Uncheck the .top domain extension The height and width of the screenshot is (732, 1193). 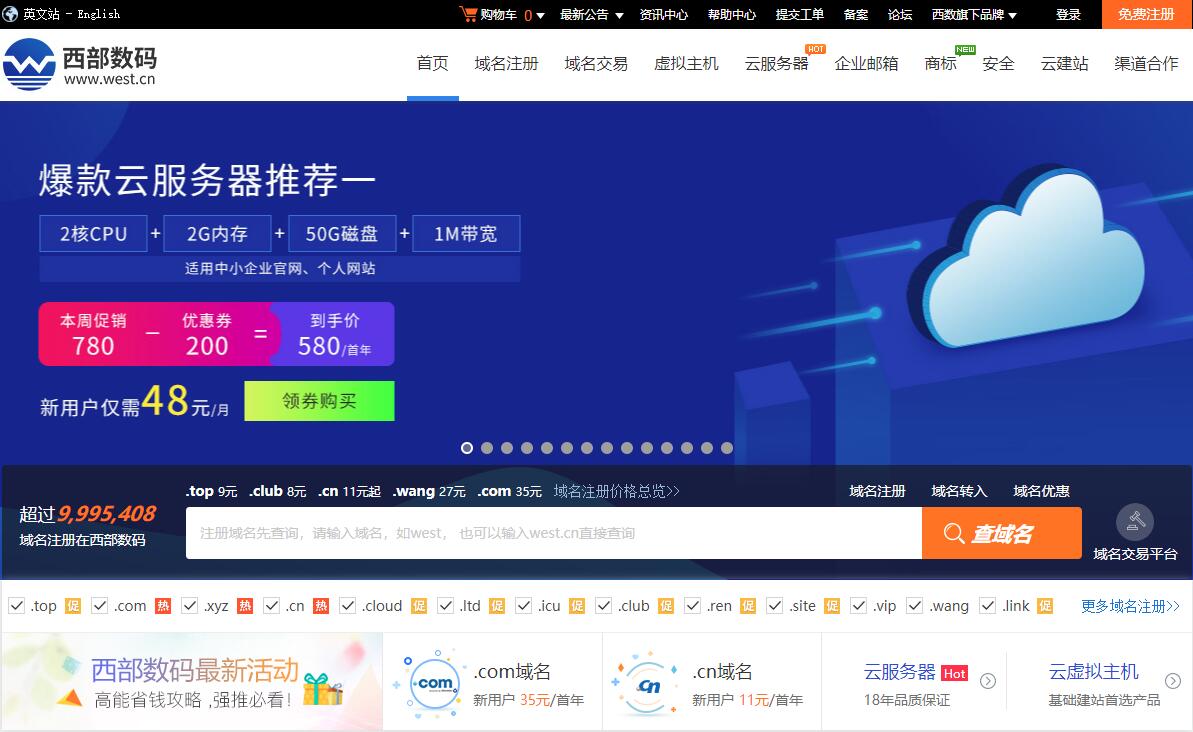click(x=16, y=605)
